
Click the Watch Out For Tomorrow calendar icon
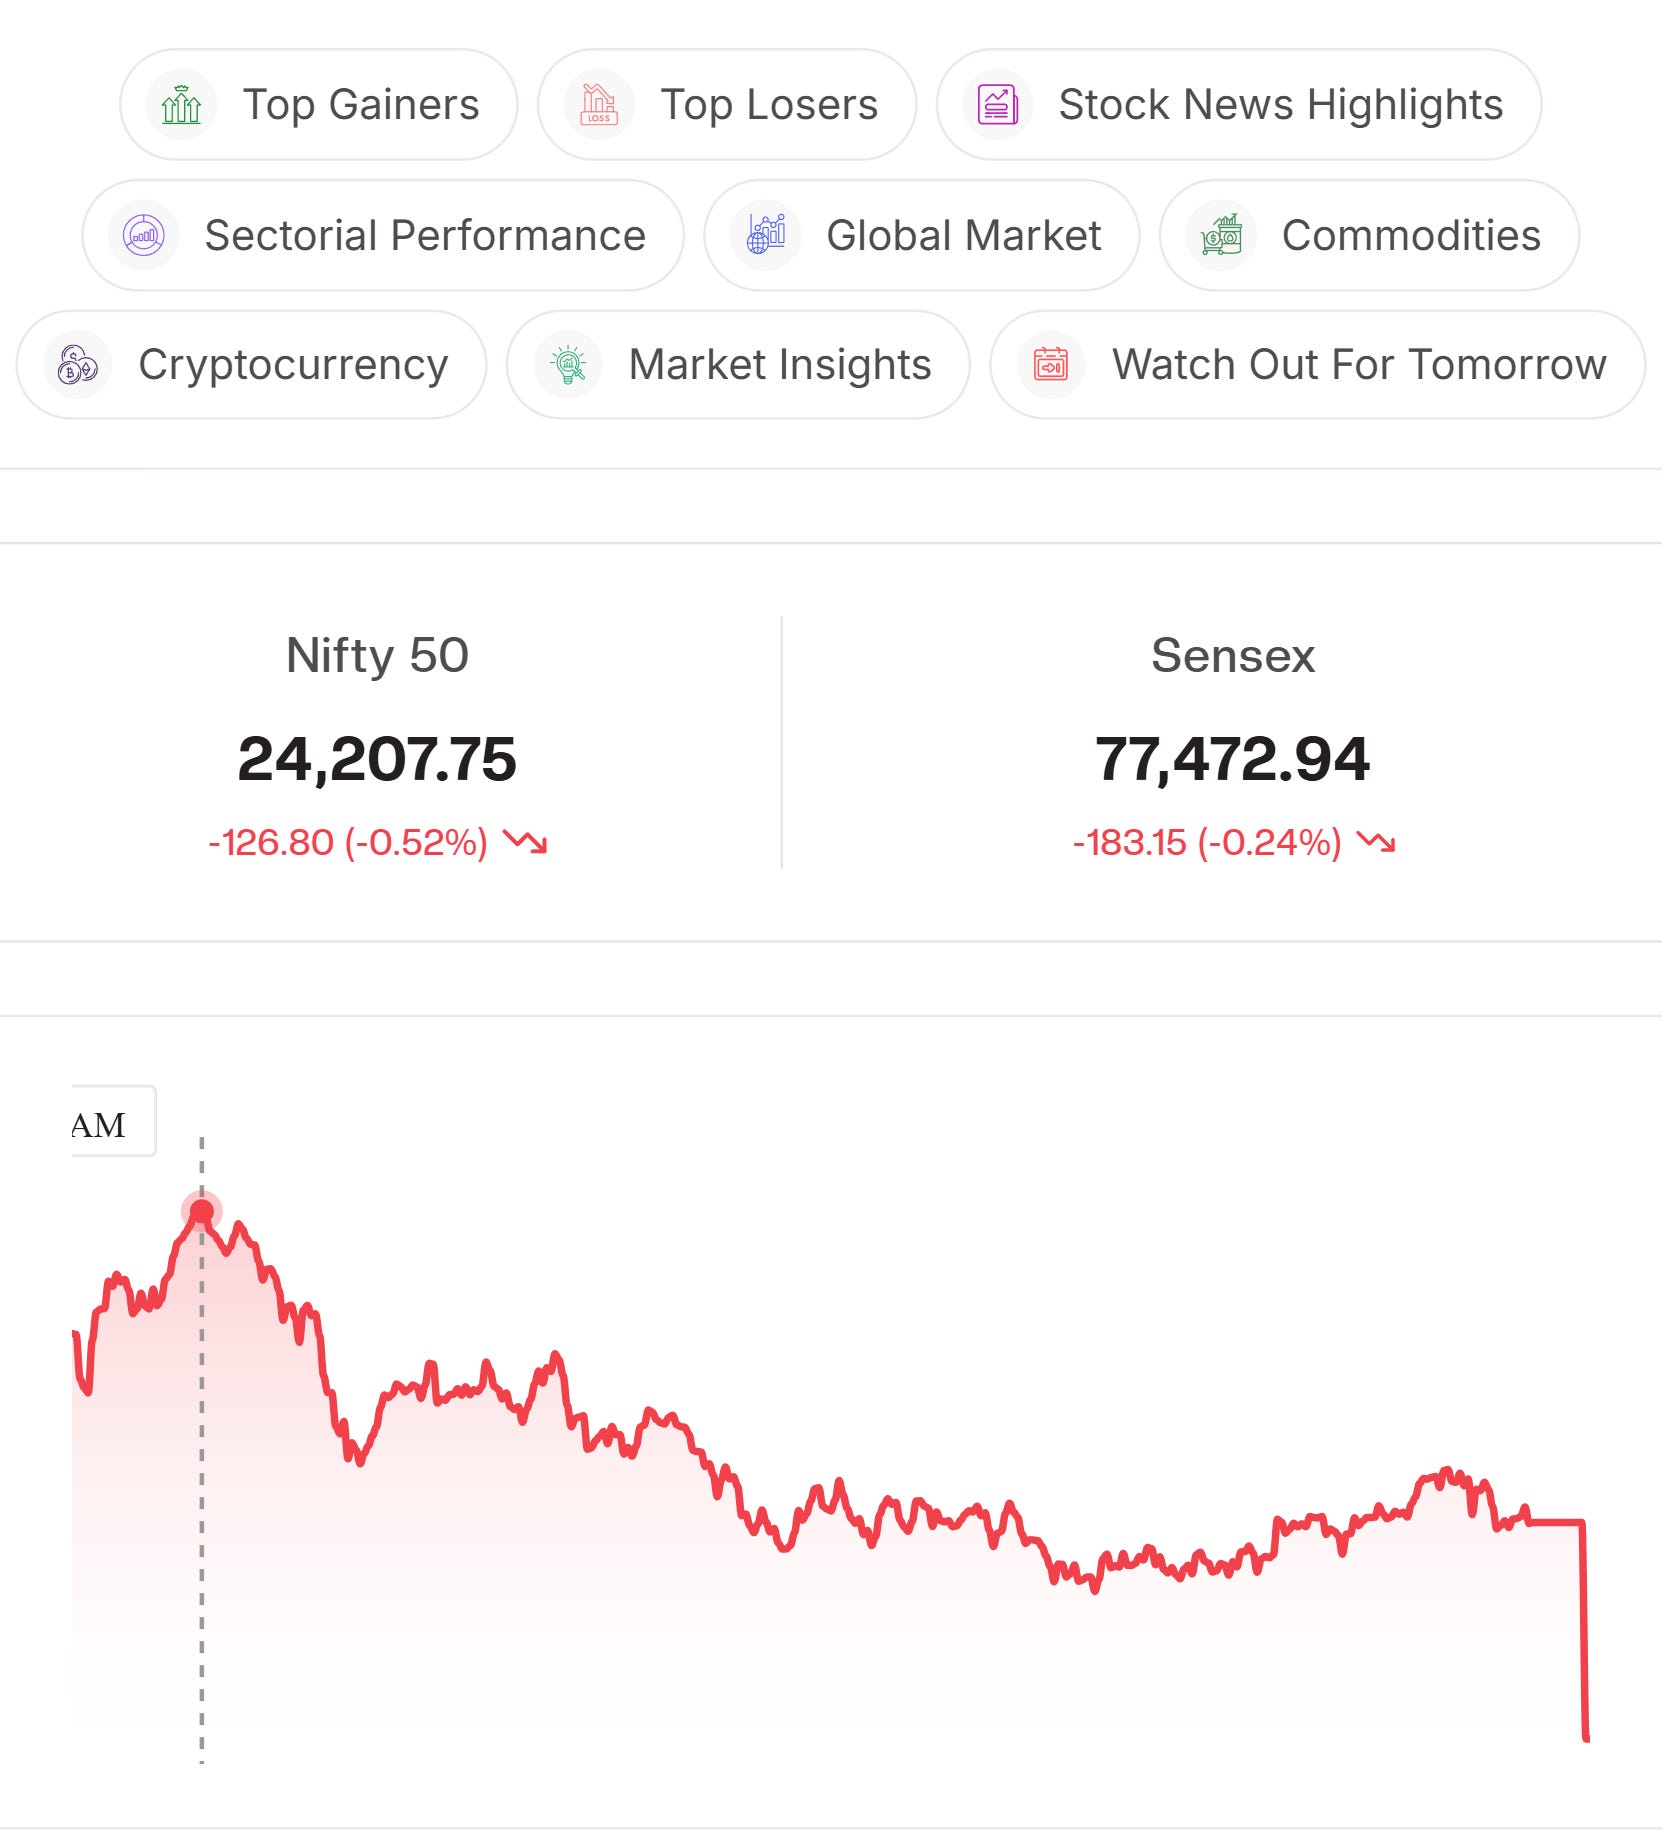[1051, 365]
